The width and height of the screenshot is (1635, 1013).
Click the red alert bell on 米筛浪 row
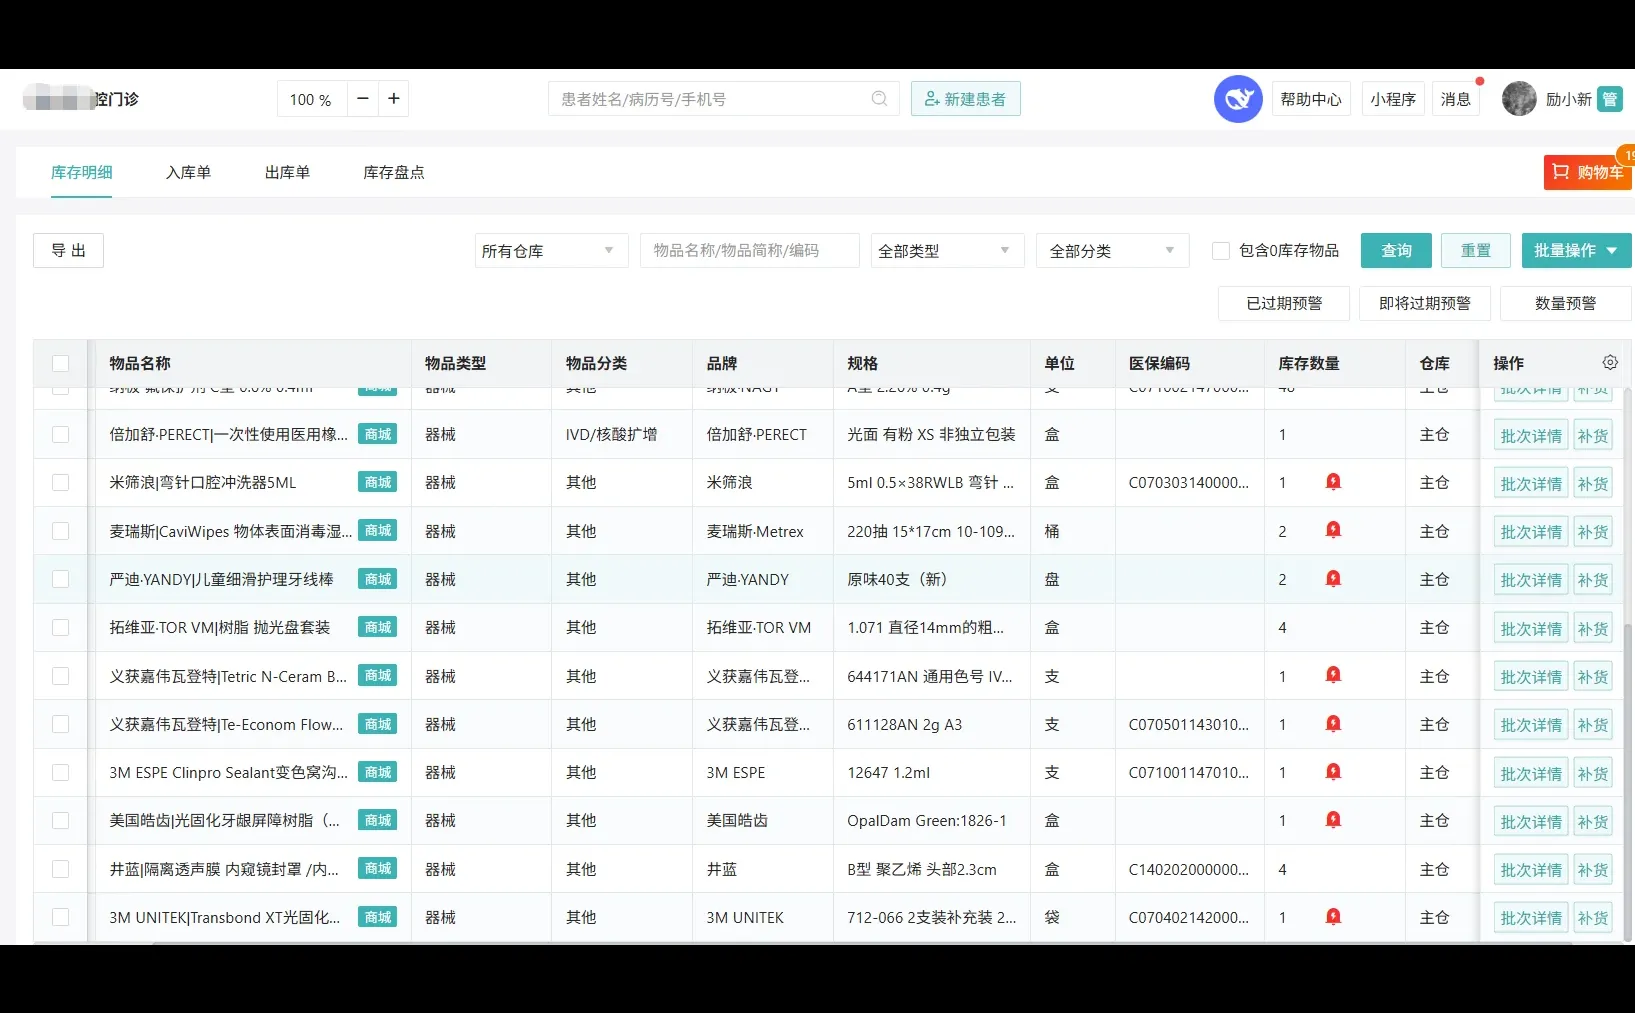coord(1333,481)
